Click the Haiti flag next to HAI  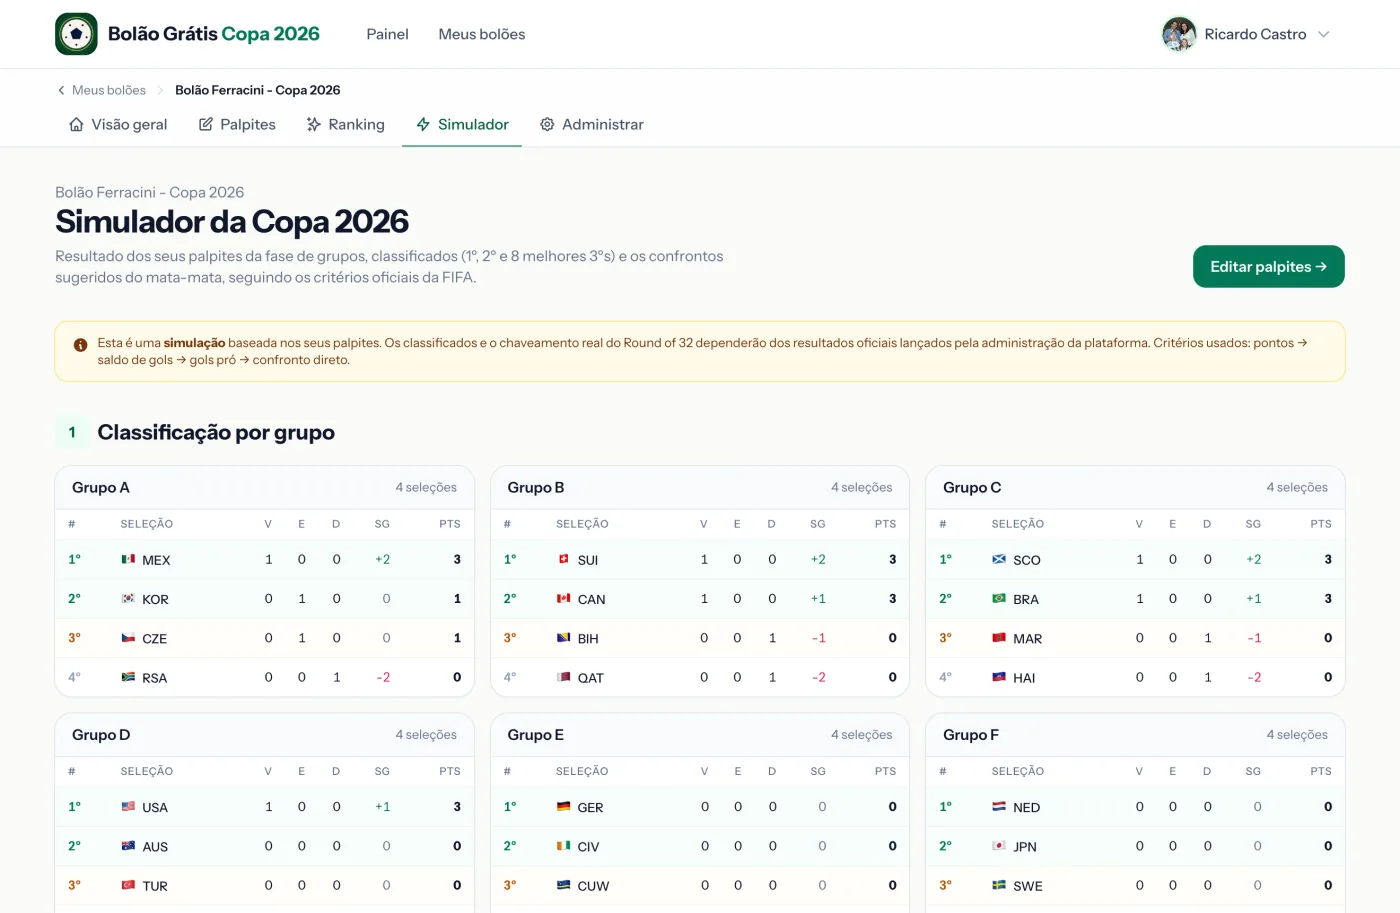pos(999,677)
